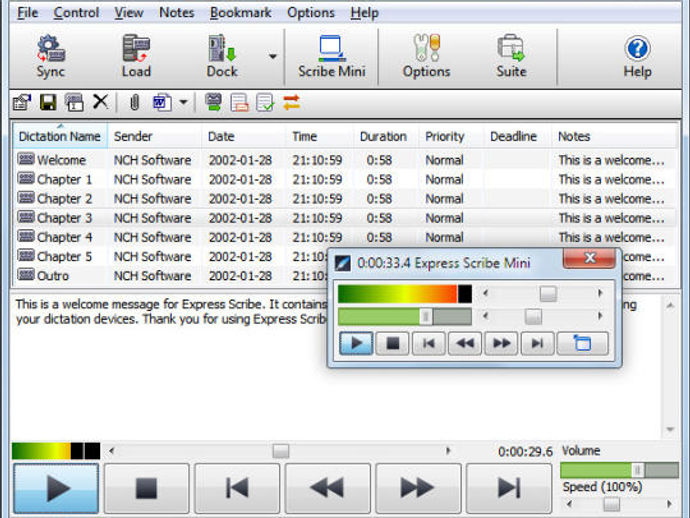The width and height of the screenshot is (690, 518).
Task: Click the main Volume slider bar
Action: [619, 470]
